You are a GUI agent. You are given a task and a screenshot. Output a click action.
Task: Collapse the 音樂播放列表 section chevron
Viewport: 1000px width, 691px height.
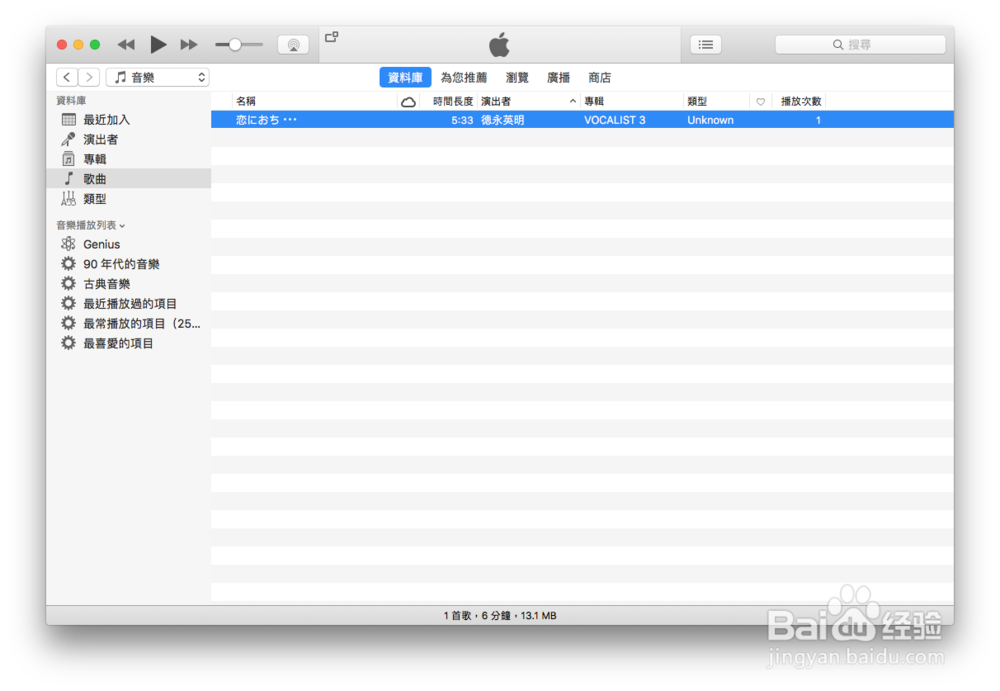pos(122,226)
